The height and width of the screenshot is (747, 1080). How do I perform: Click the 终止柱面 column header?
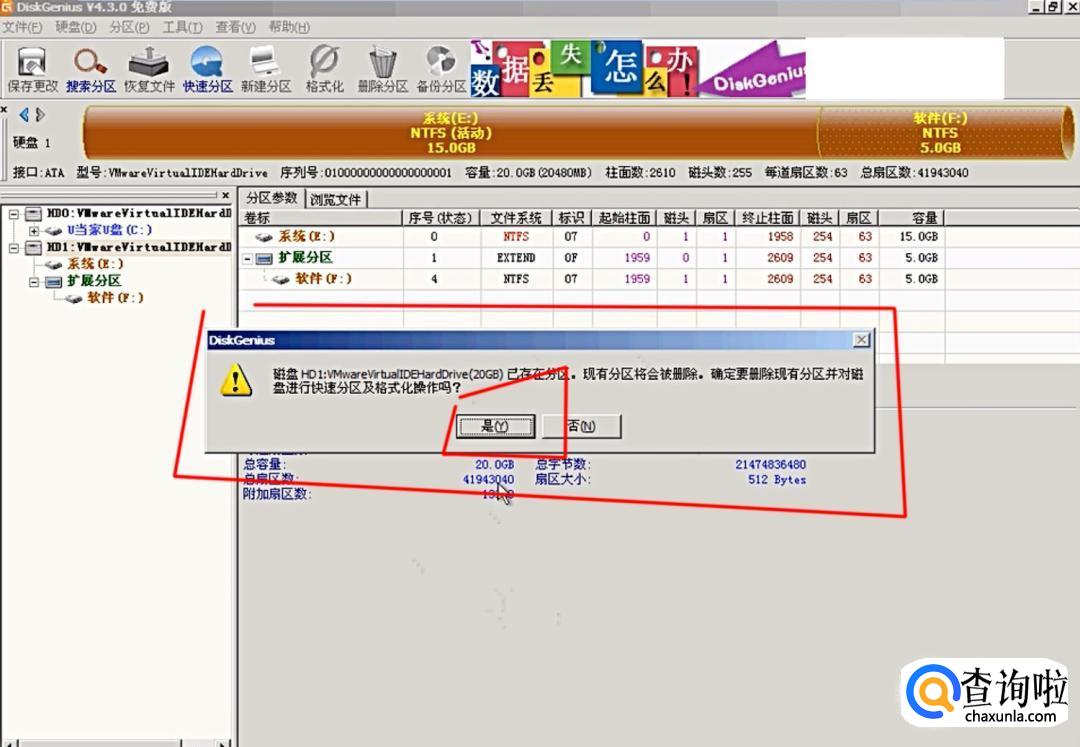[x=767, y=218]
